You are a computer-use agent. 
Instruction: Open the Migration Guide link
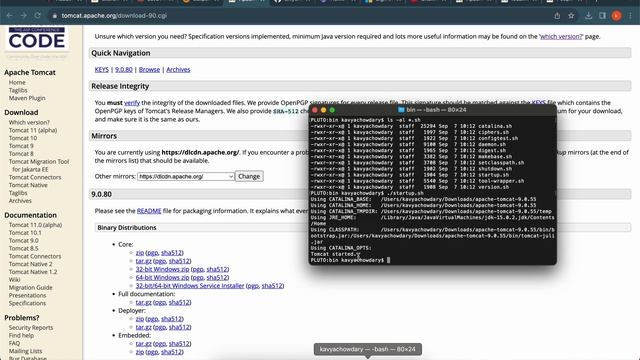31,287
